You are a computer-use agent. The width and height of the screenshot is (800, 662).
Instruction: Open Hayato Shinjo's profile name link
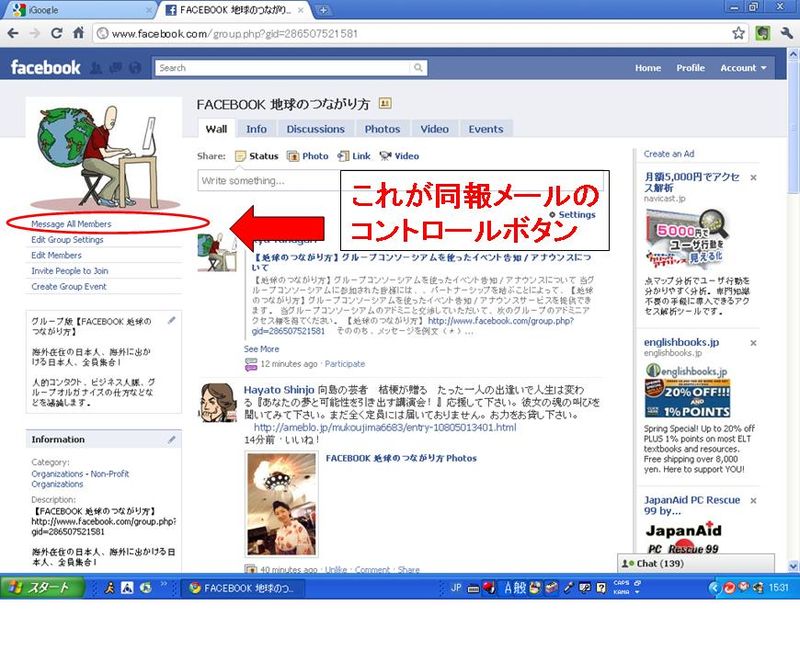click(x=279, y=390)
